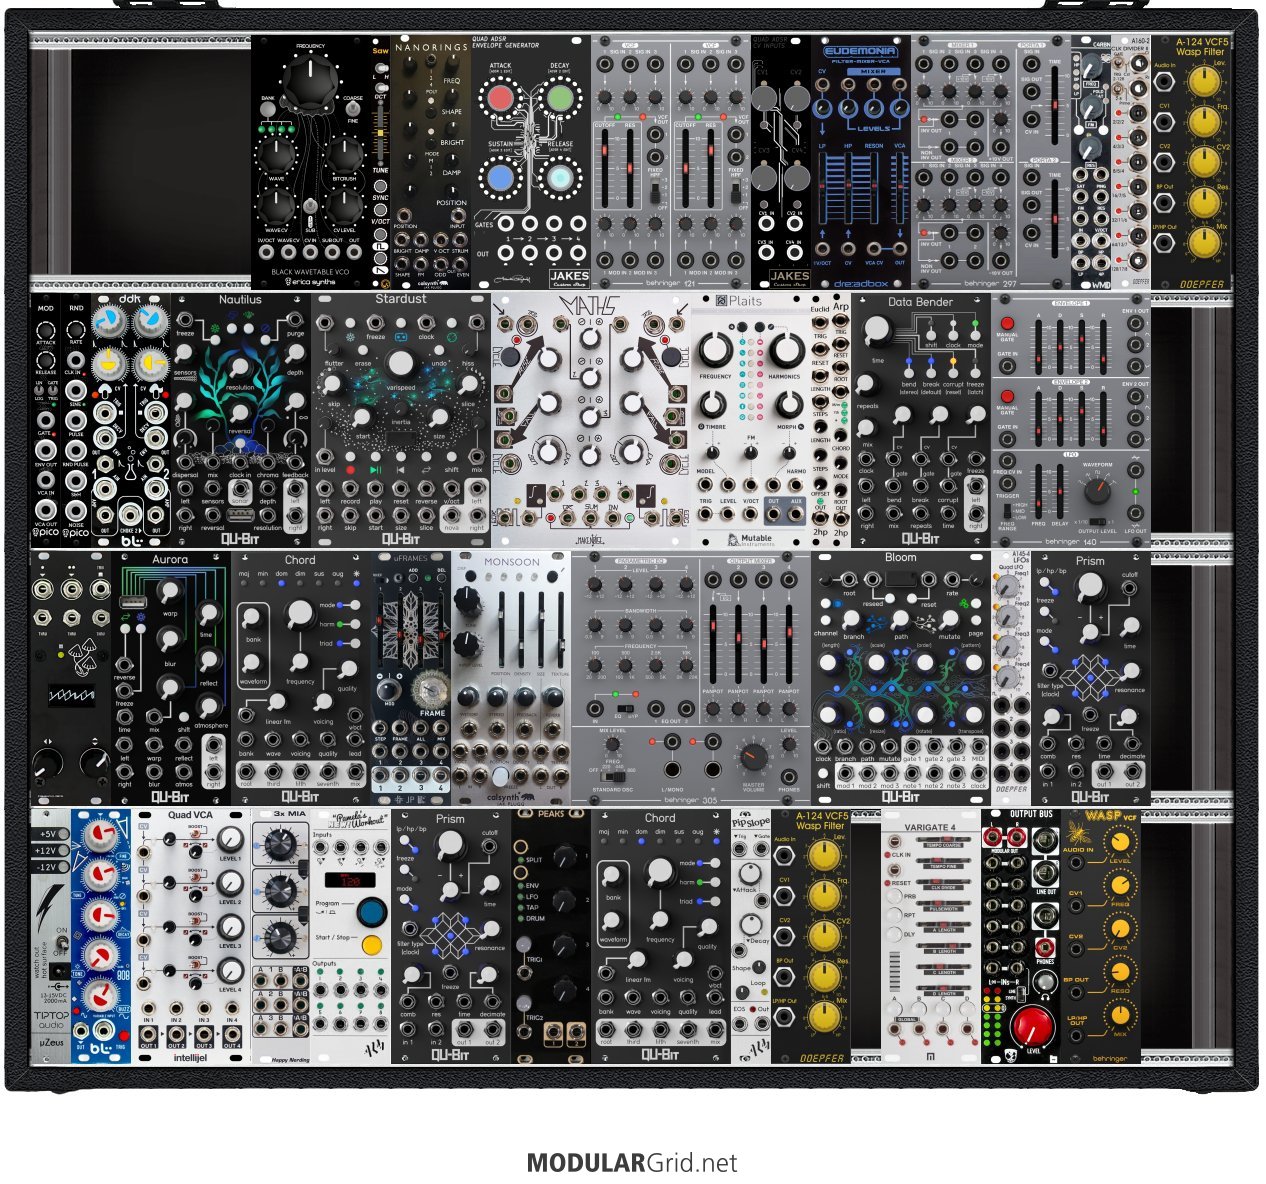
Task: Click the Data Bender time knob
Action: [876, 331]
